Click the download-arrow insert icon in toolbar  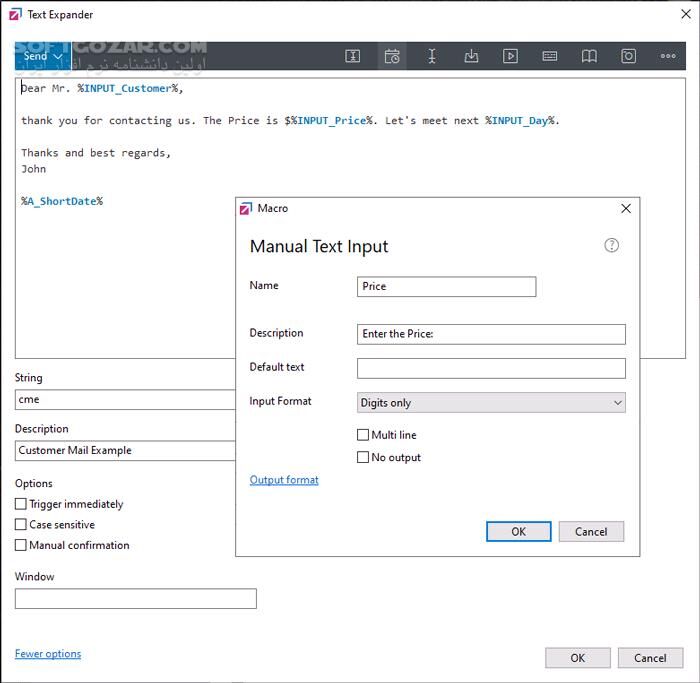click(471, 57)
